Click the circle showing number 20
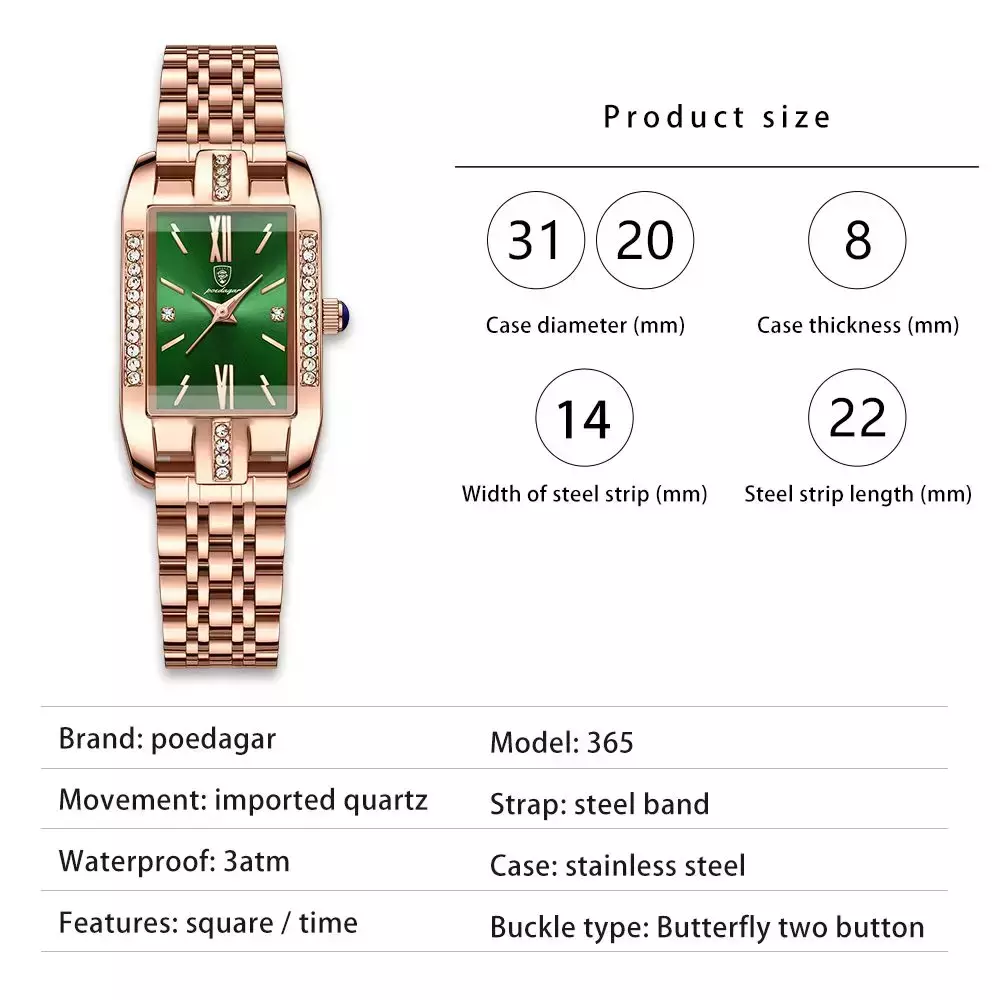 point(645,241)
